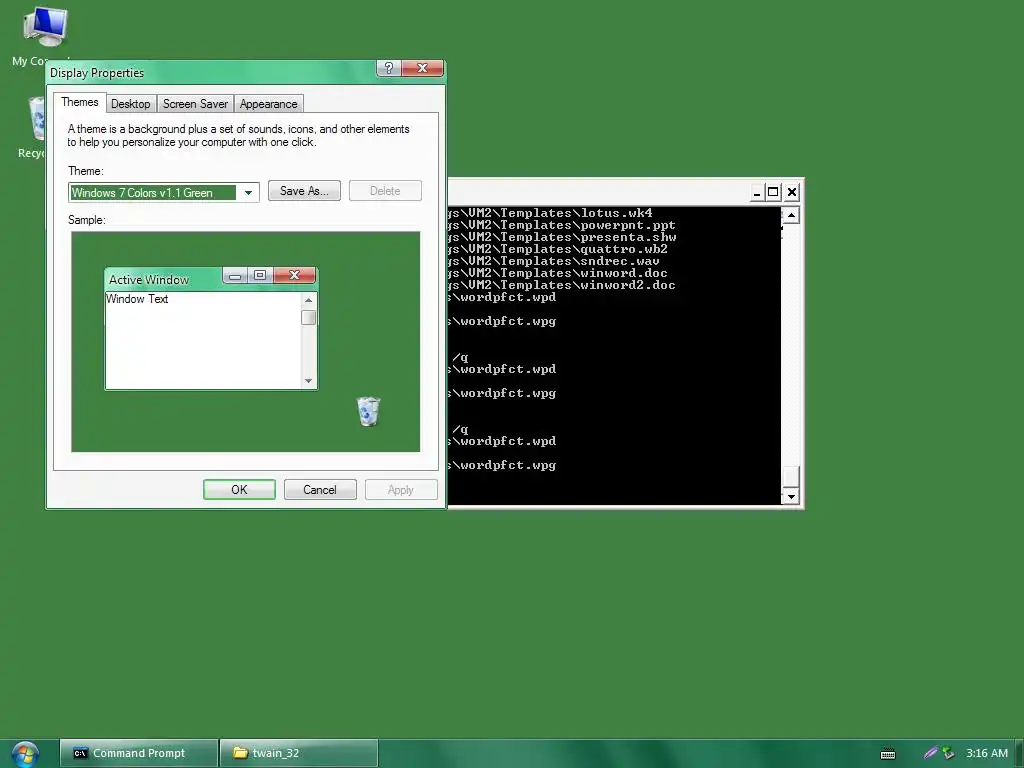The image size is (1024, 768).
Task: Click the Recycle Bin in the sample preview
Action: (368, 411)
